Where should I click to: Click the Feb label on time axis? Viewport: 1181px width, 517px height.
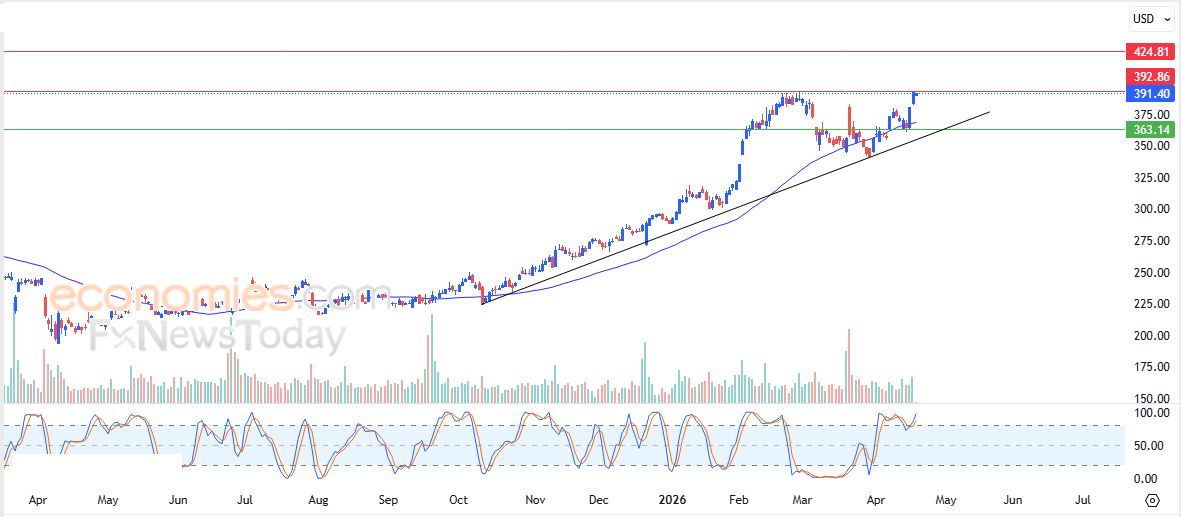click(740, 500)
